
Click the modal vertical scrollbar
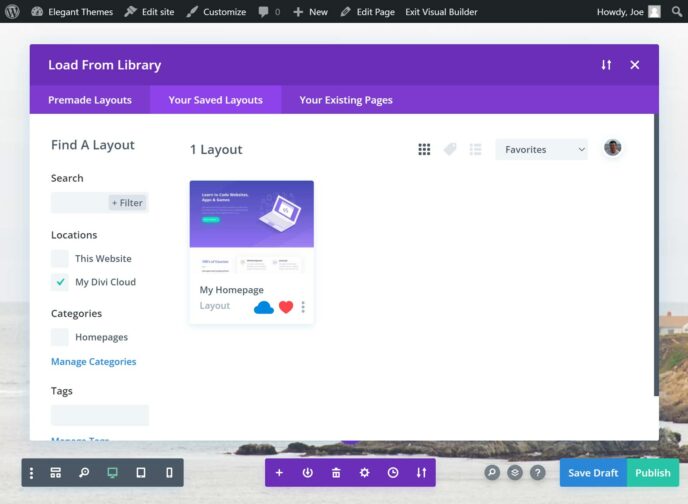(x=656, y=254)
